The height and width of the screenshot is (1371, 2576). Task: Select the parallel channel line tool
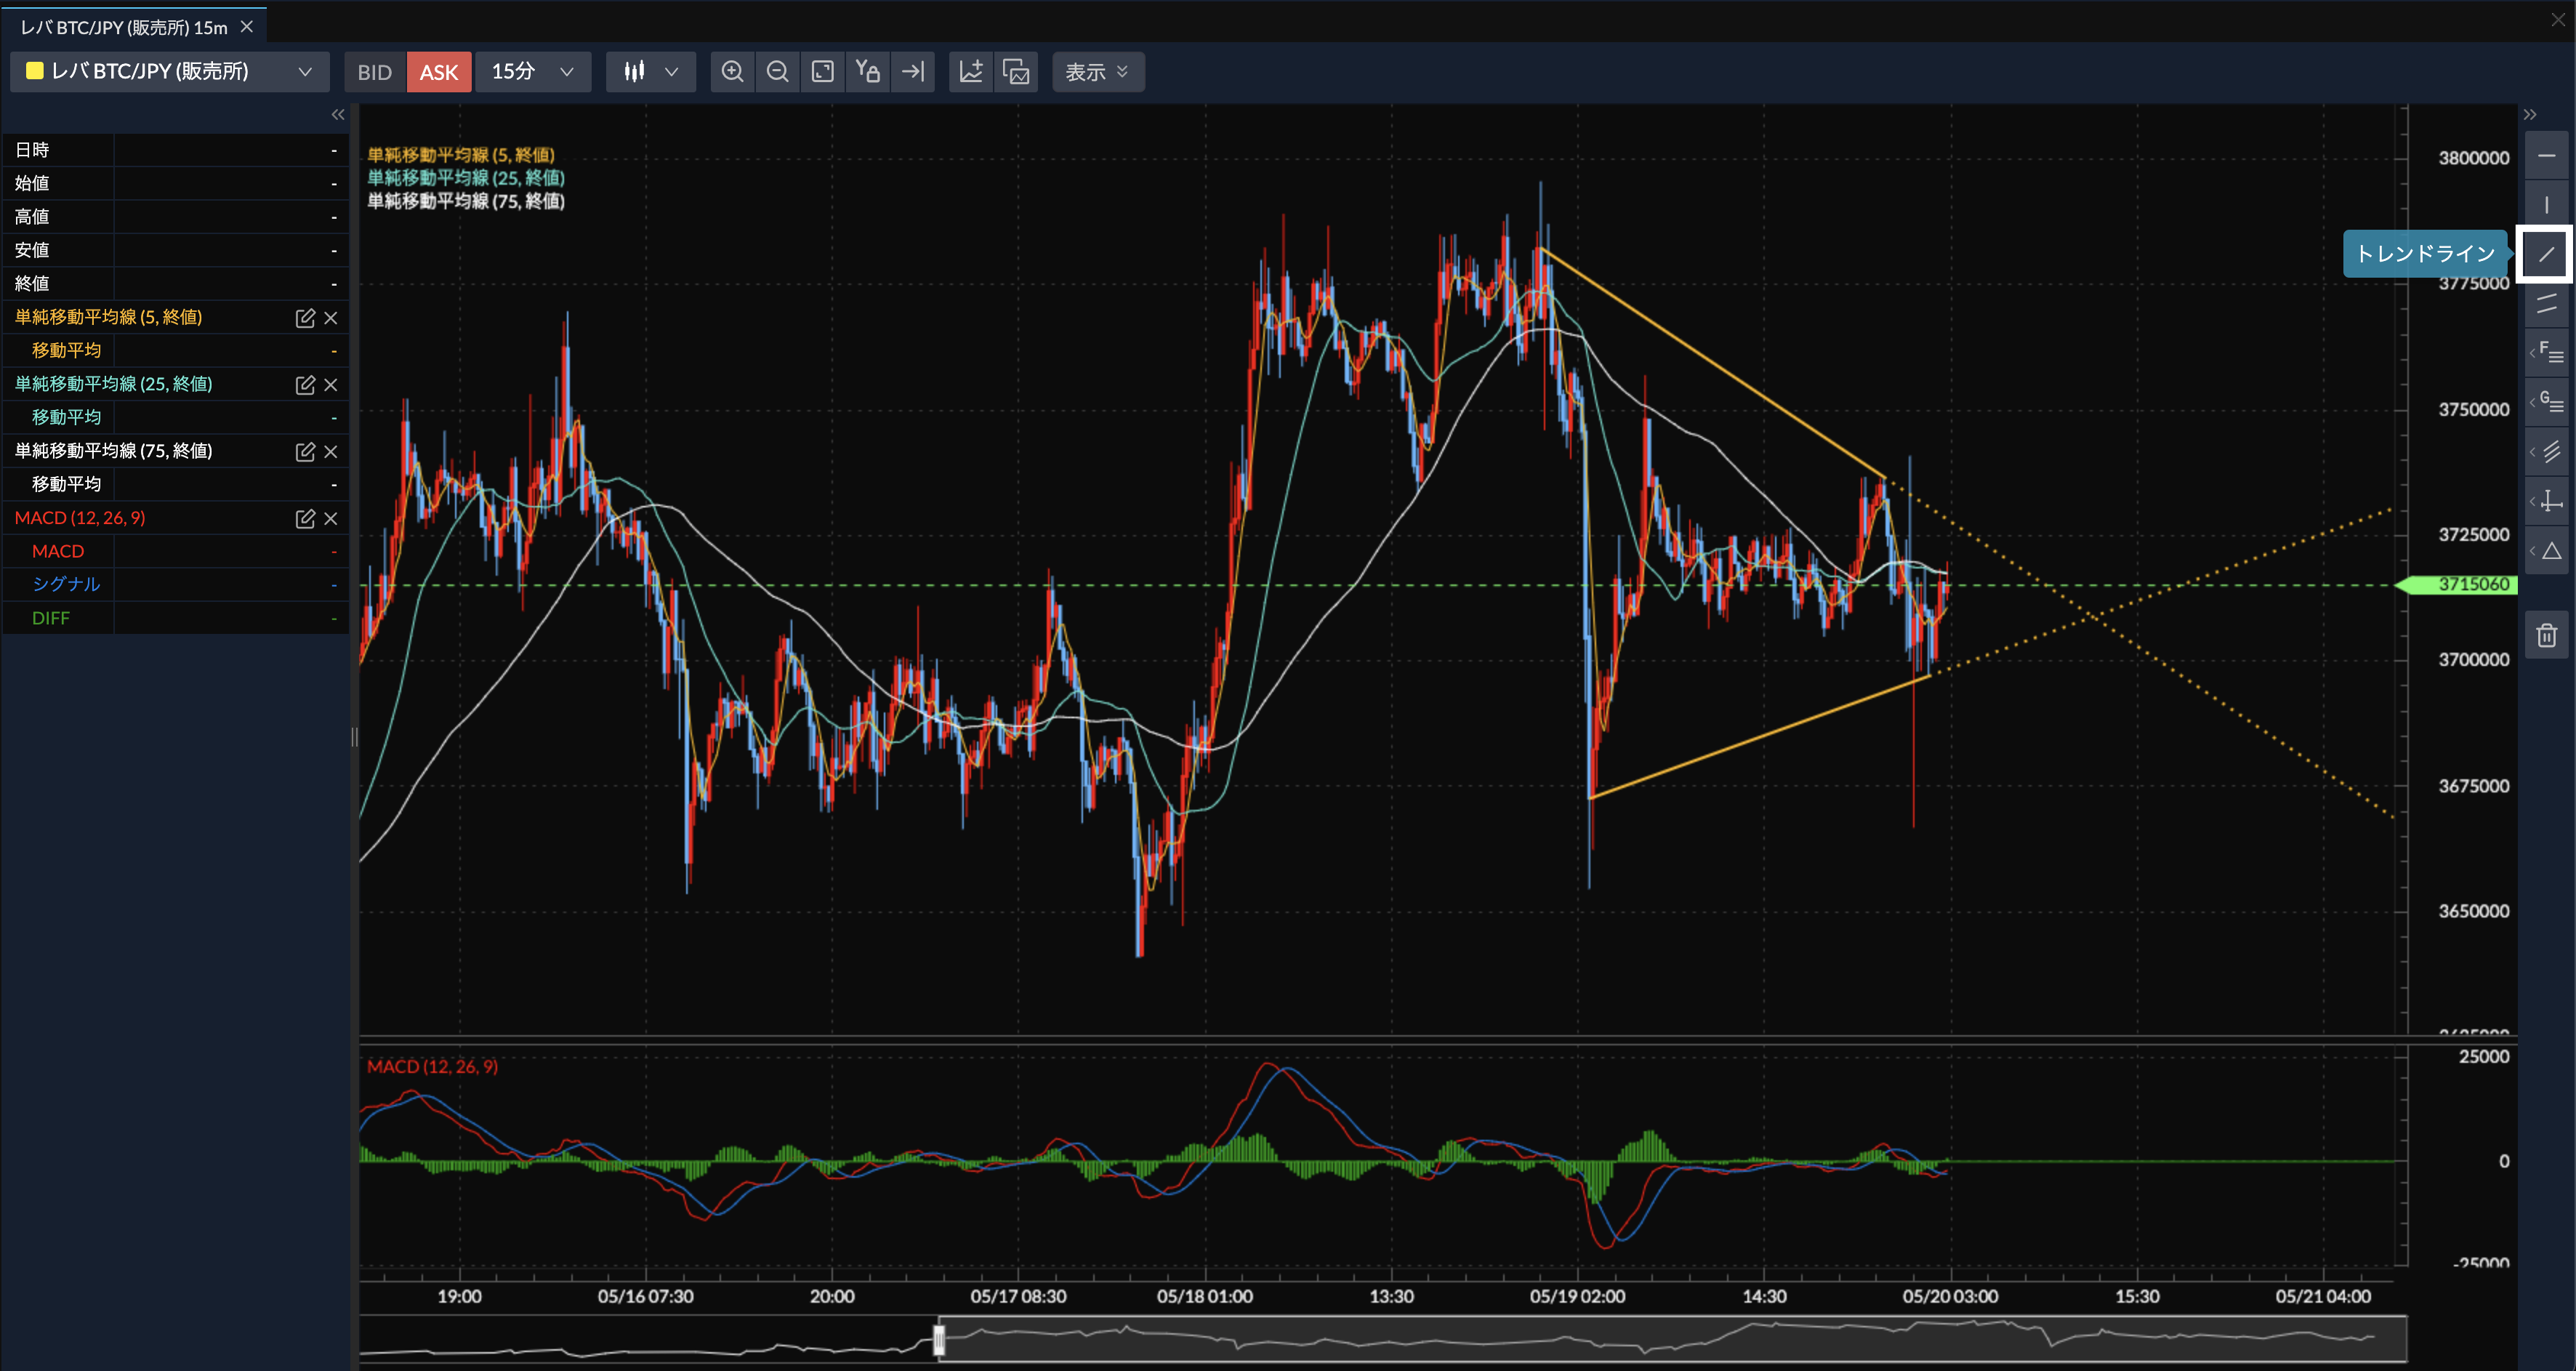click(x=2546, y=304)
